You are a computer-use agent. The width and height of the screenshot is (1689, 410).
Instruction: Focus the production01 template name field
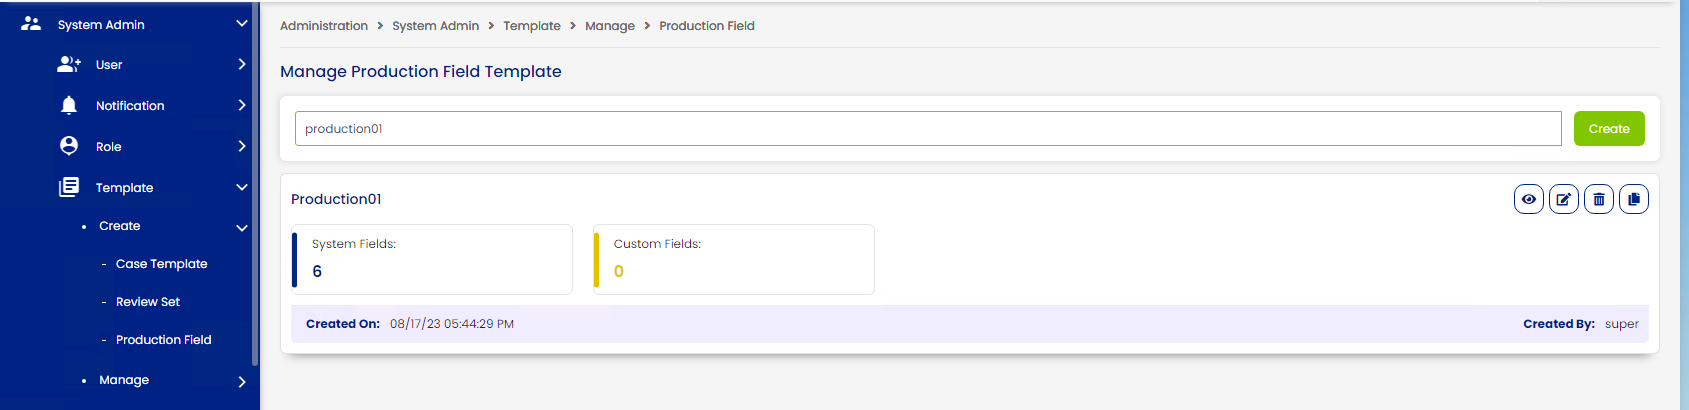[928, 128]
